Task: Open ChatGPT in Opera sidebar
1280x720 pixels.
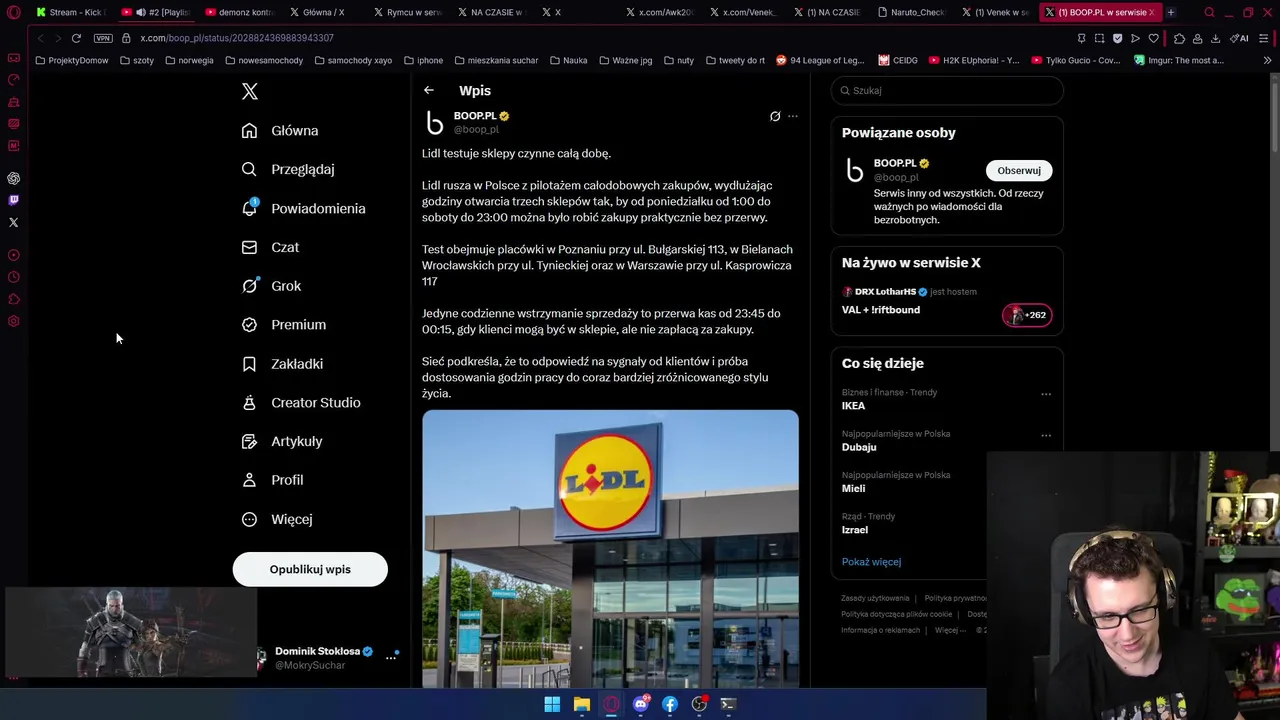Action: click(x=14, y=178)
